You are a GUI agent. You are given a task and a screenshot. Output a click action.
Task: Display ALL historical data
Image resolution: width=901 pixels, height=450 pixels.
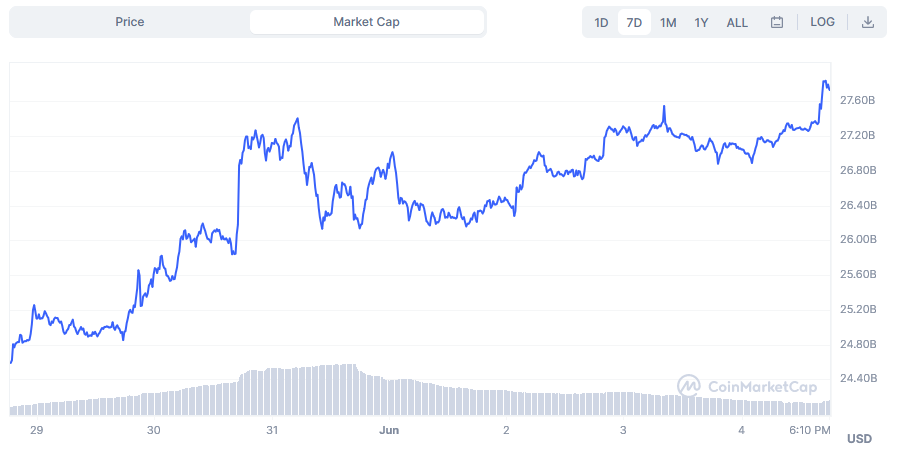pyautogui.click(x=737, y=22)
